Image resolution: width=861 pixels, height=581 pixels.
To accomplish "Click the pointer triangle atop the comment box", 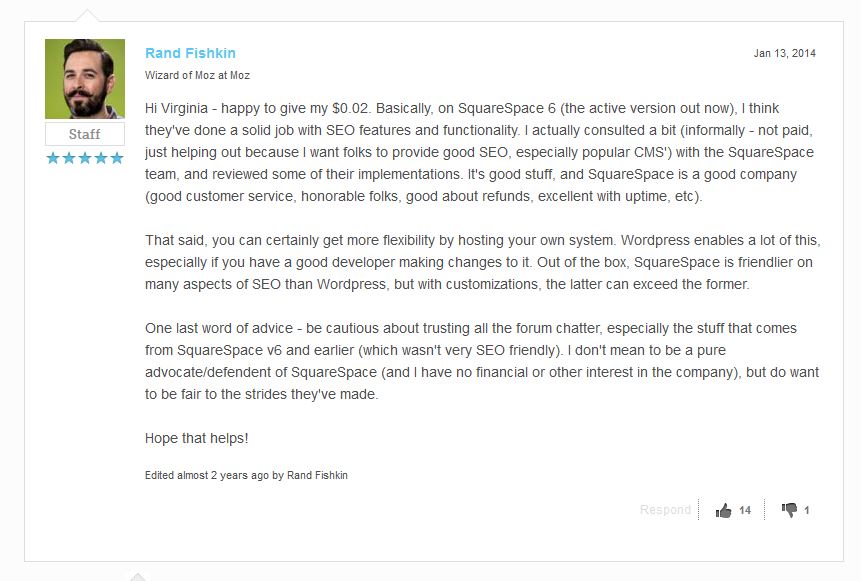I will [88, 16].
